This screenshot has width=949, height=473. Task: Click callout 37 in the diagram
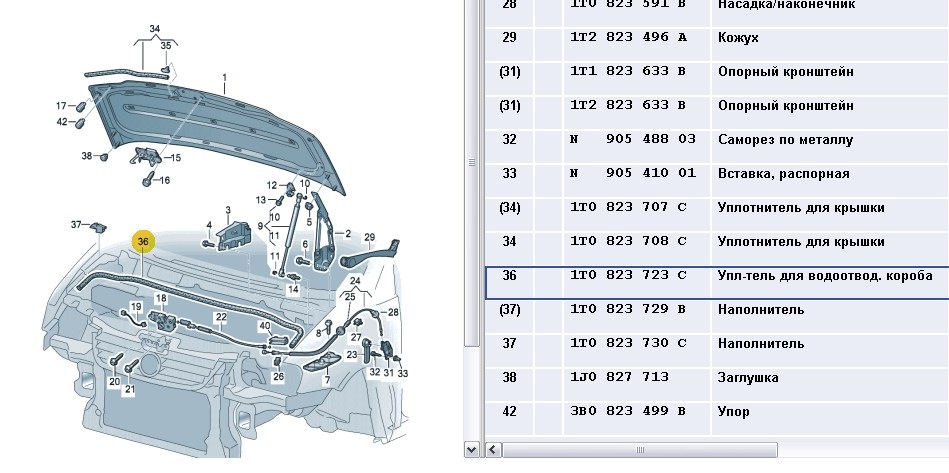(76, 224)
